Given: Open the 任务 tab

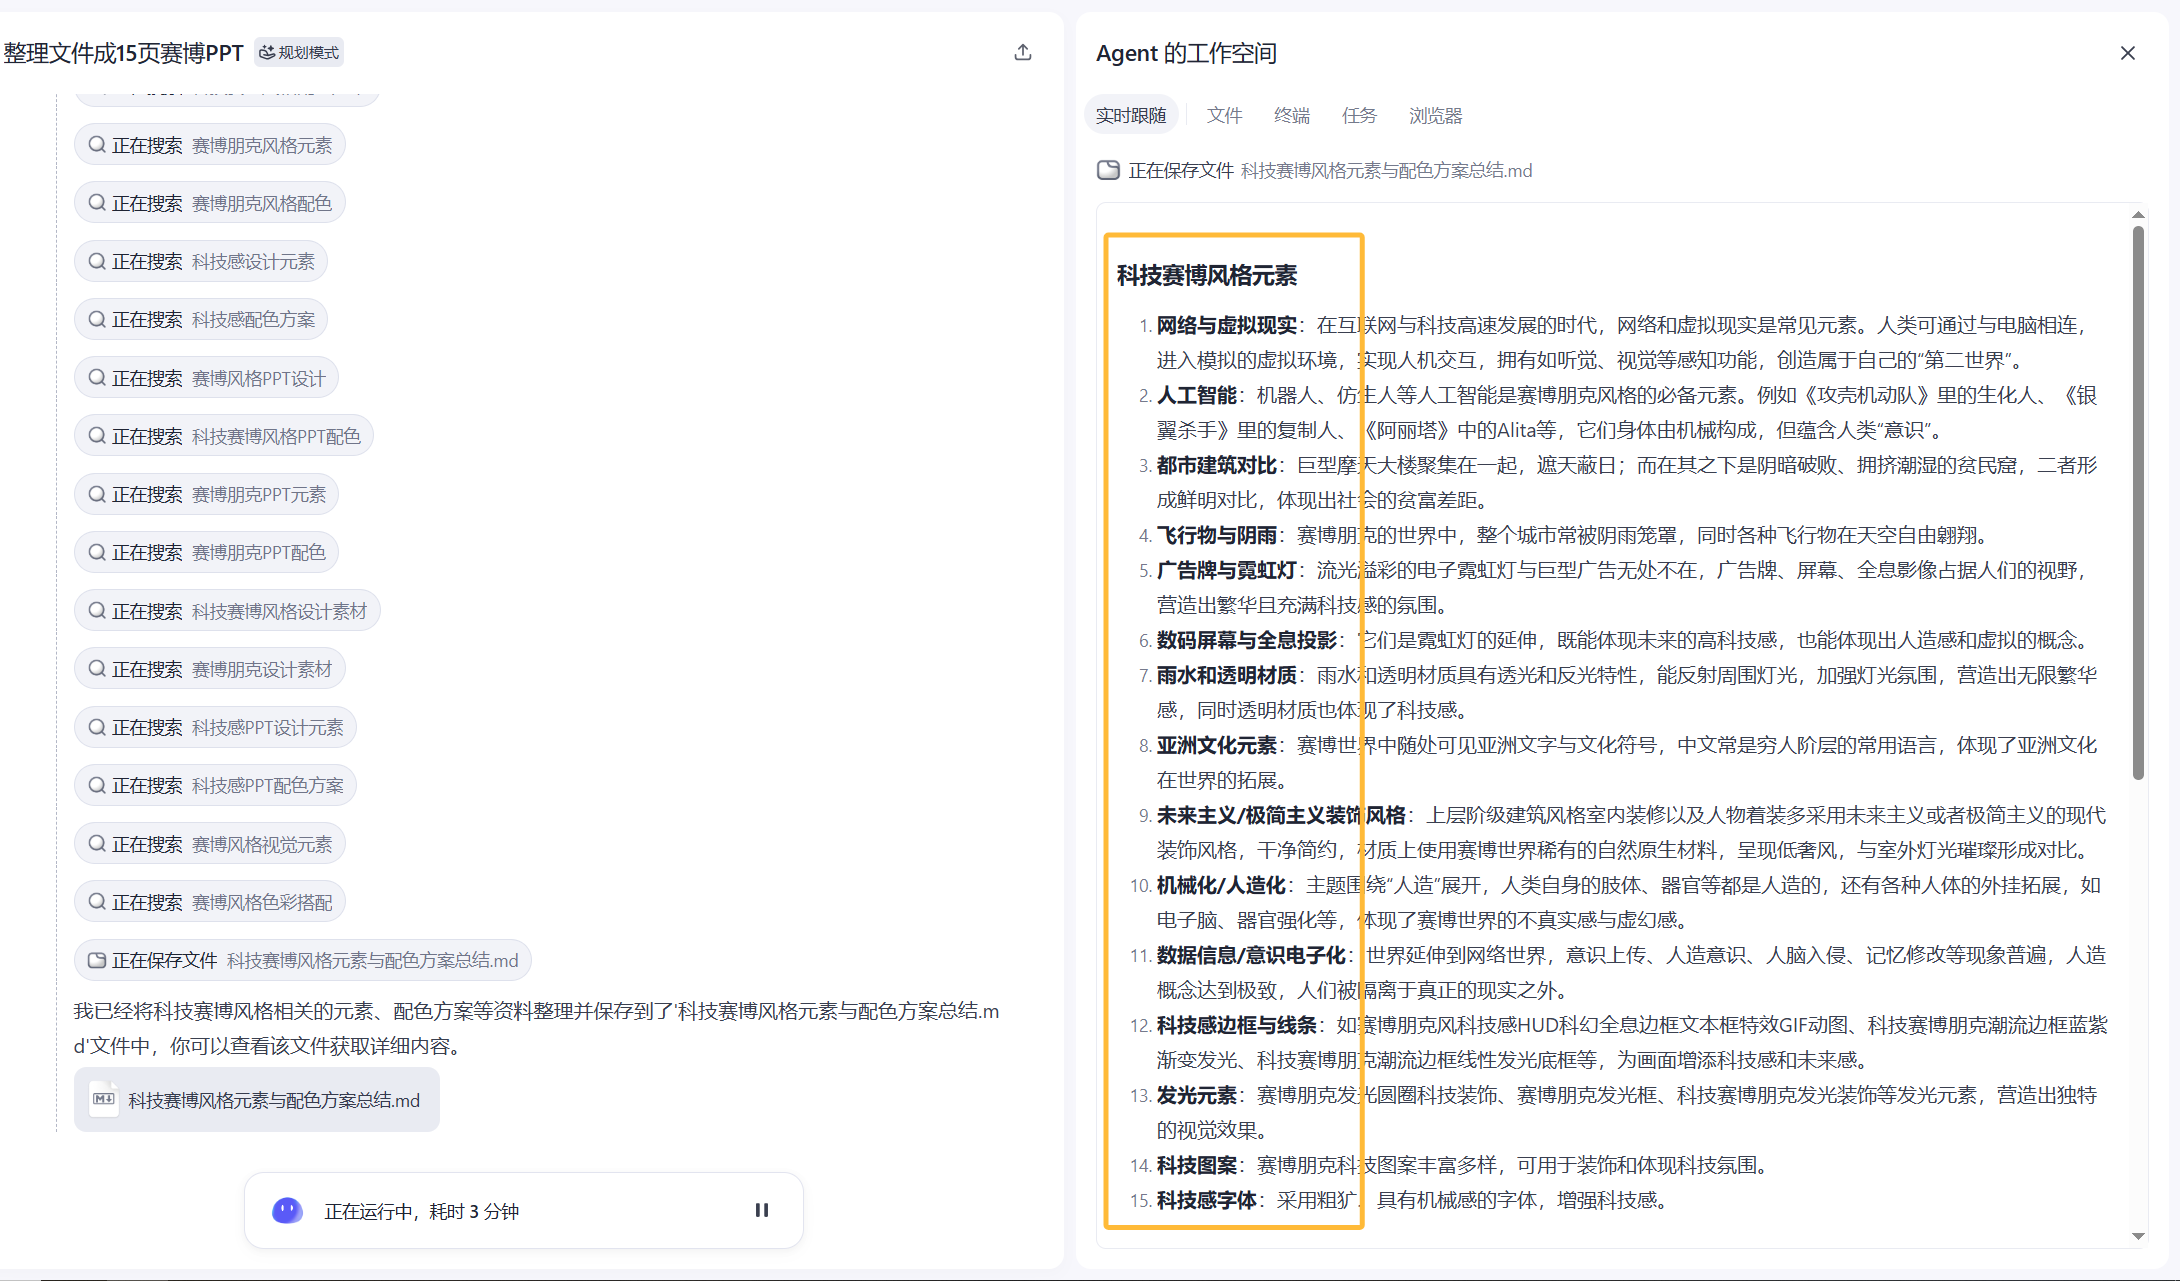Looking at the screenshot, I should [x=1359, y=116].
